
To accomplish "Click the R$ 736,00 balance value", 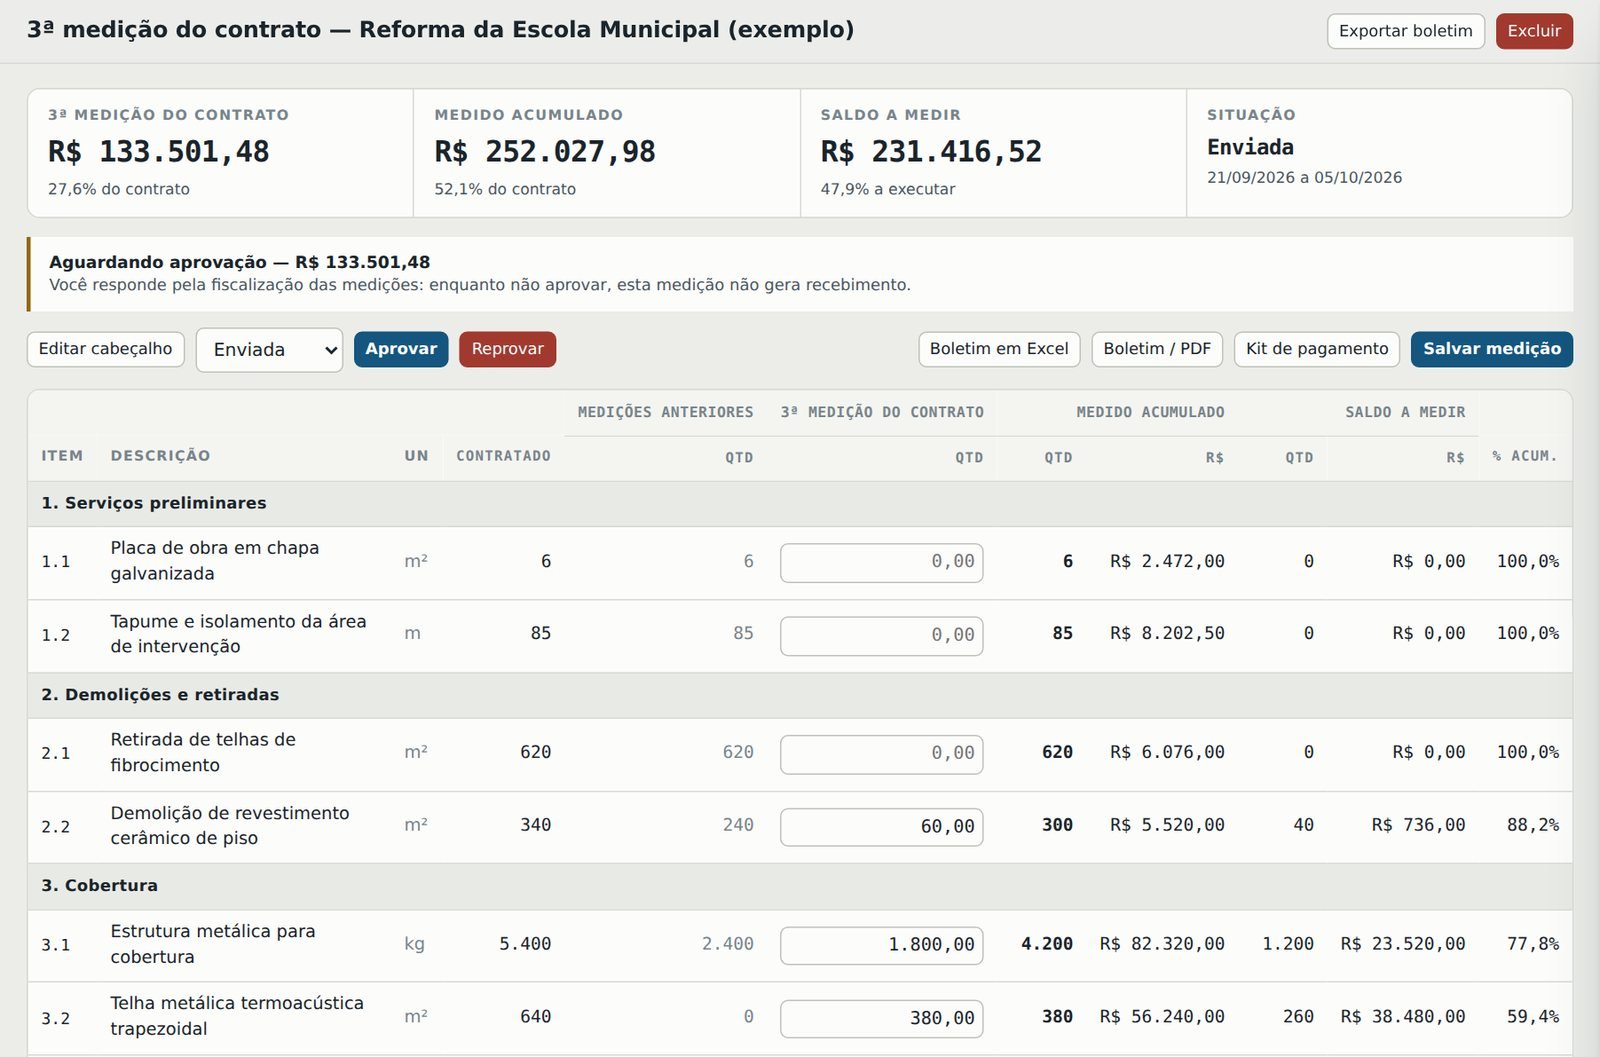I will (1418, 825).
